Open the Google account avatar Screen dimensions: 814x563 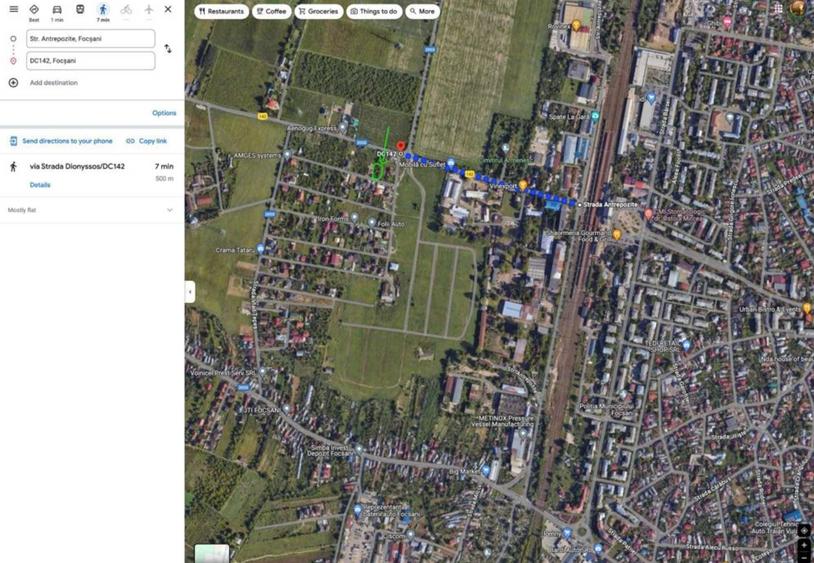[798, 8]
